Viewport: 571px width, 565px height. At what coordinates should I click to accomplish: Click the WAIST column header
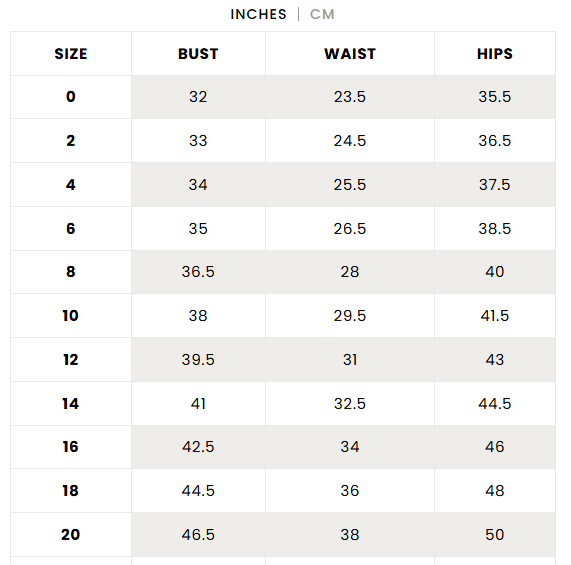click(350, 54)
